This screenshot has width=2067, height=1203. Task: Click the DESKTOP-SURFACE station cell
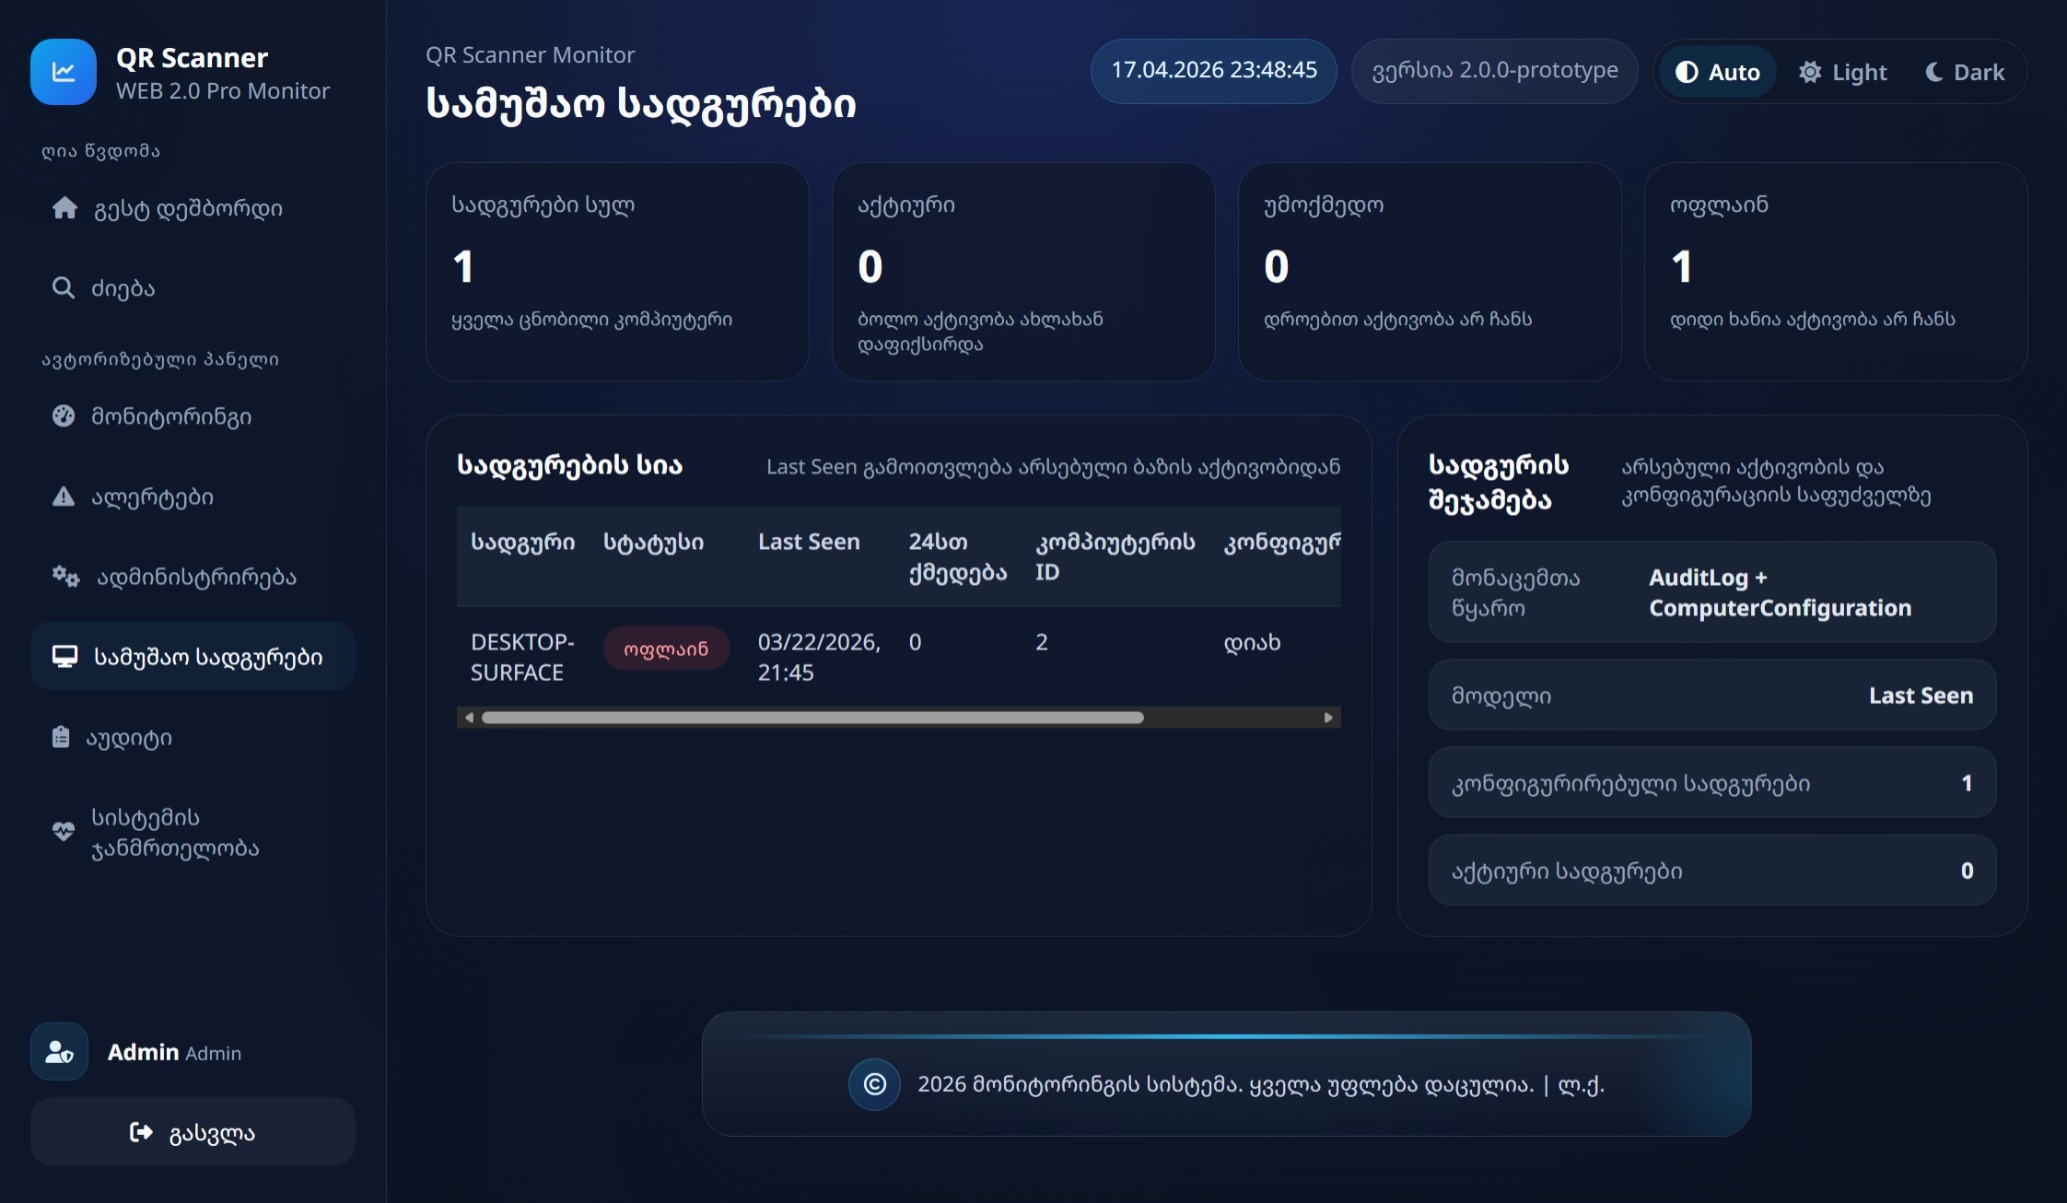pyautogui.click(x=523, y=657)
